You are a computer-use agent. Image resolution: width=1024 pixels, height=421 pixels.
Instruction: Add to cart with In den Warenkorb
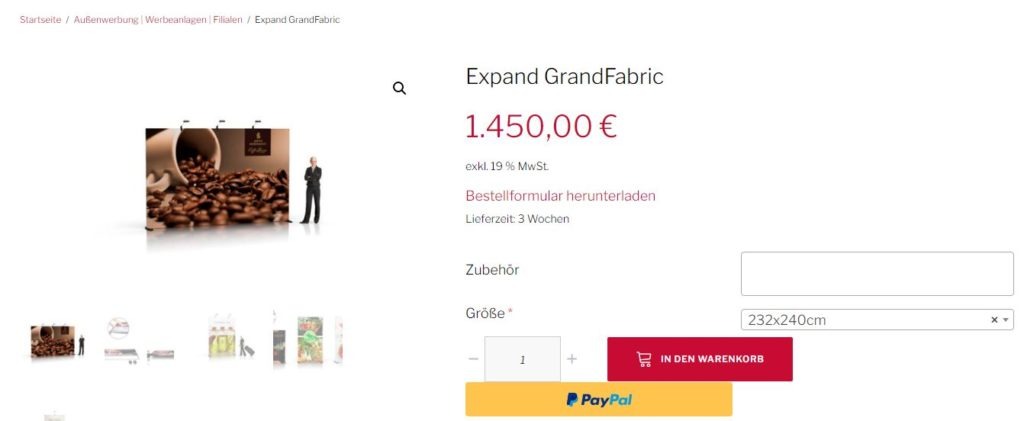pyautogui.click(x=699, y=359)
